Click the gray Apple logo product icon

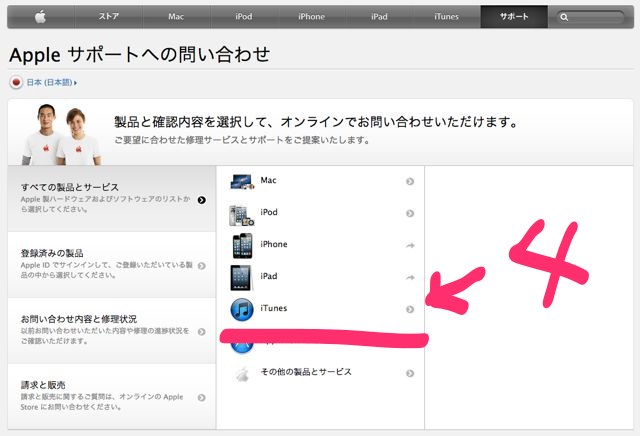click(x=242, y=374)
